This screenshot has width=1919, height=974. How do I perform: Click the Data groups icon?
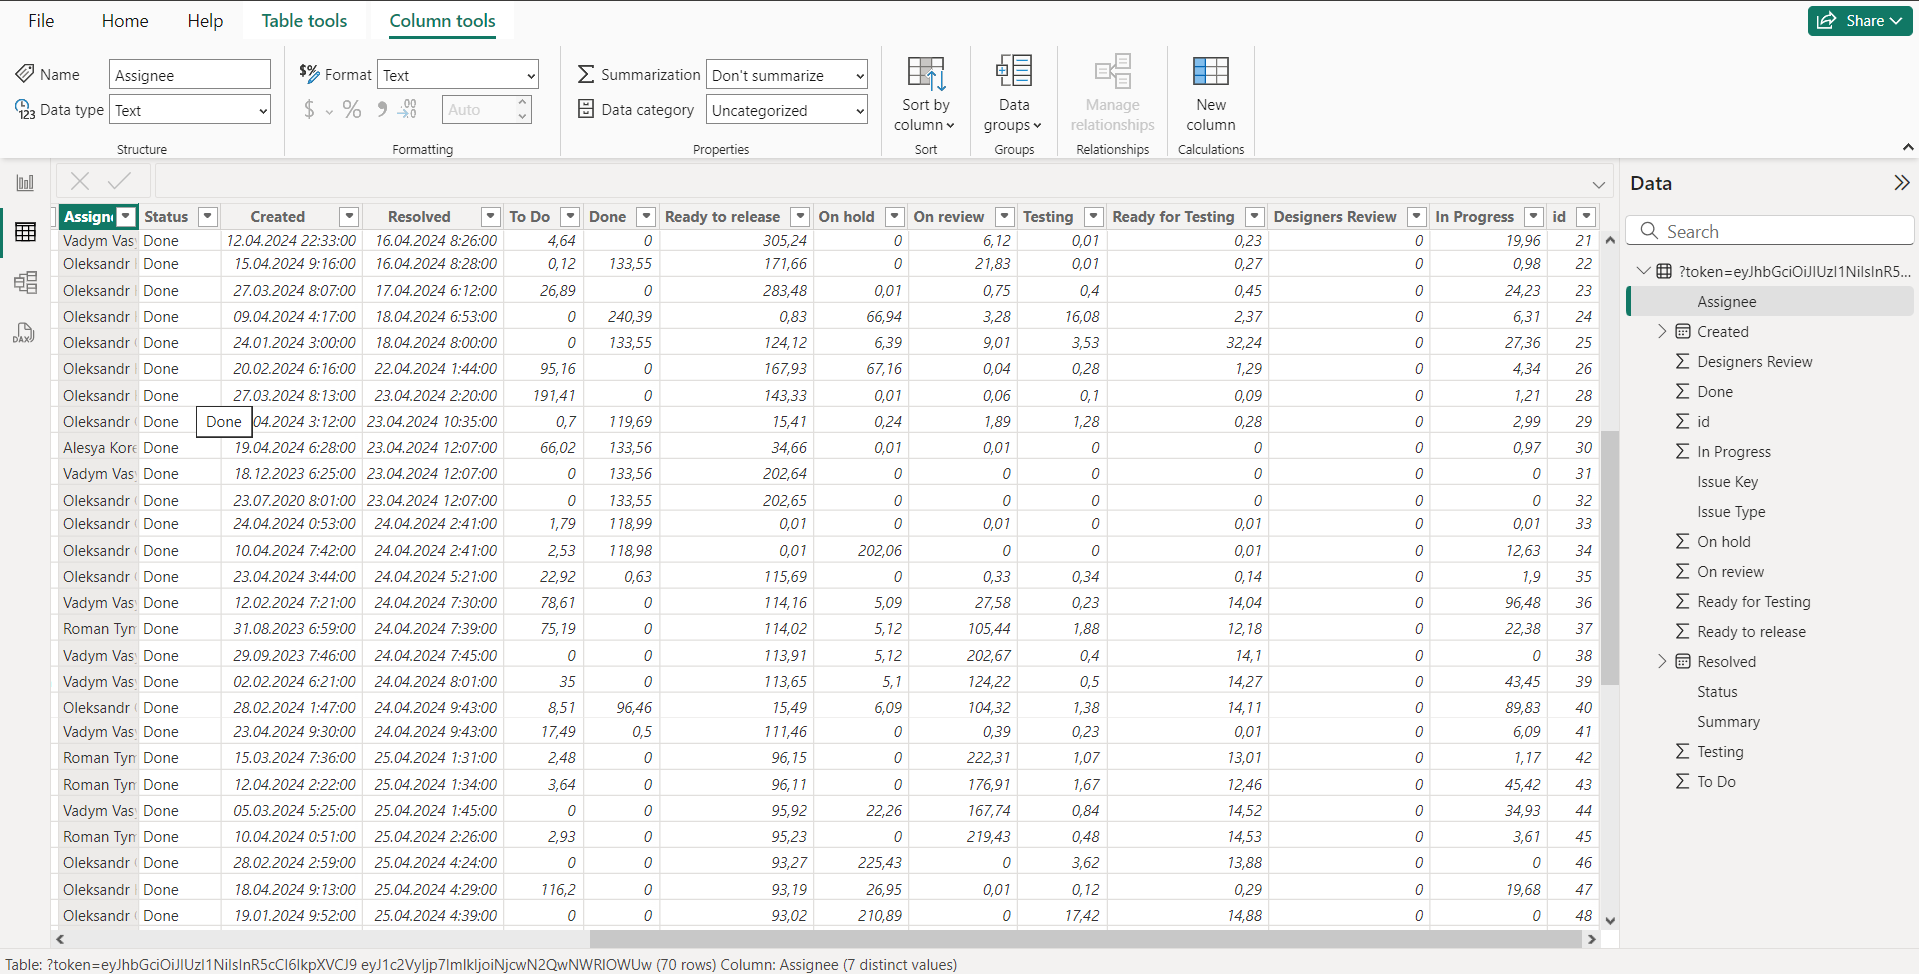click(1013, 72)
